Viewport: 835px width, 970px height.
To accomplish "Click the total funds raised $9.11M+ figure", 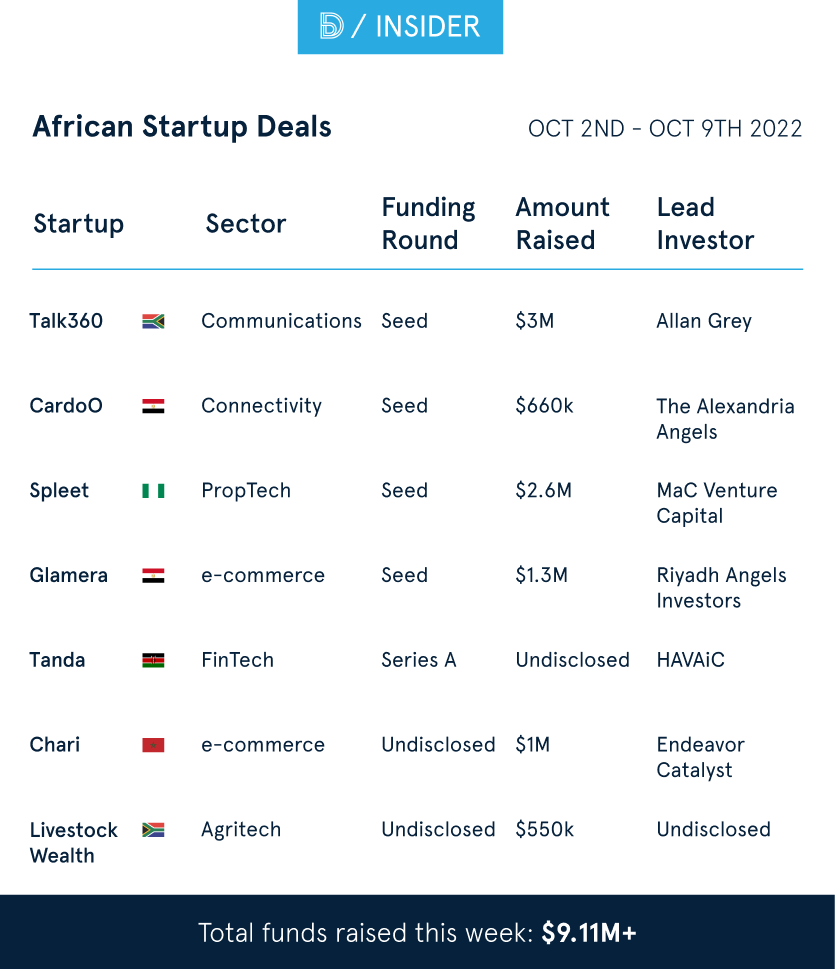I will [x=589, y=933].
